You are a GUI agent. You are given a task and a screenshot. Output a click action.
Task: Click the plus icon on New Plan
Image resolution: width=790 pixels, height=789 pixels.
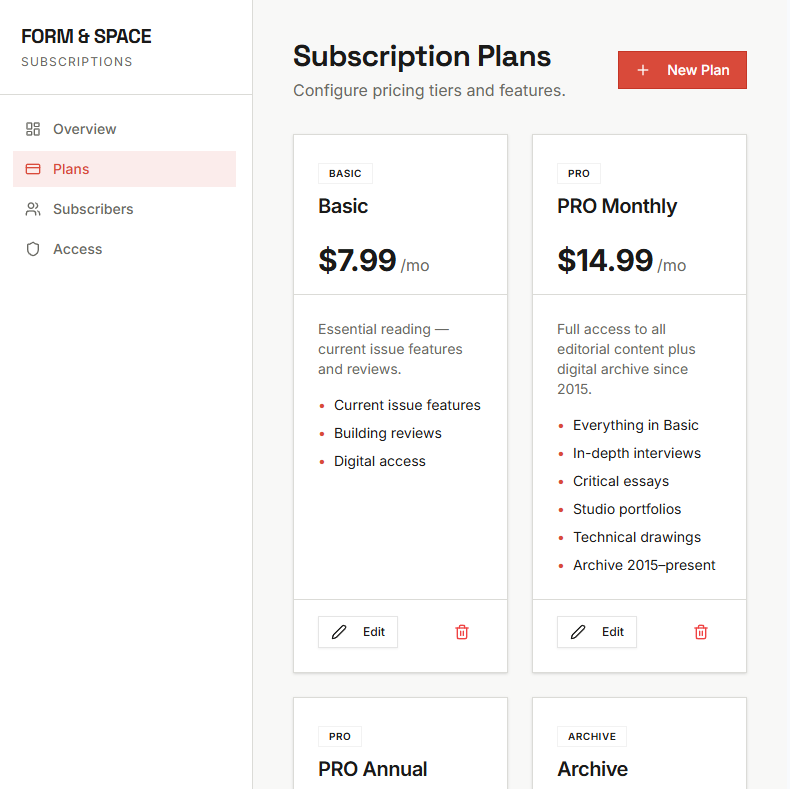point(643,70)
